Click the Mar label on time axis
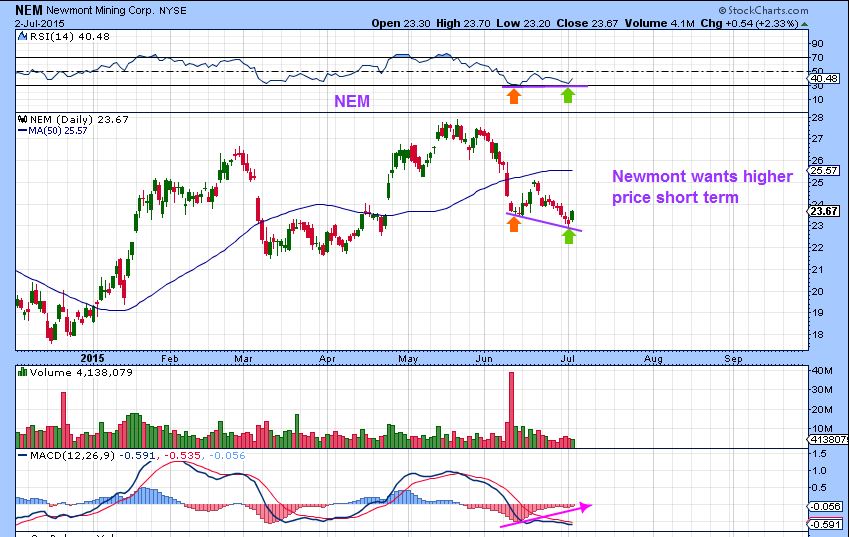 243,358
